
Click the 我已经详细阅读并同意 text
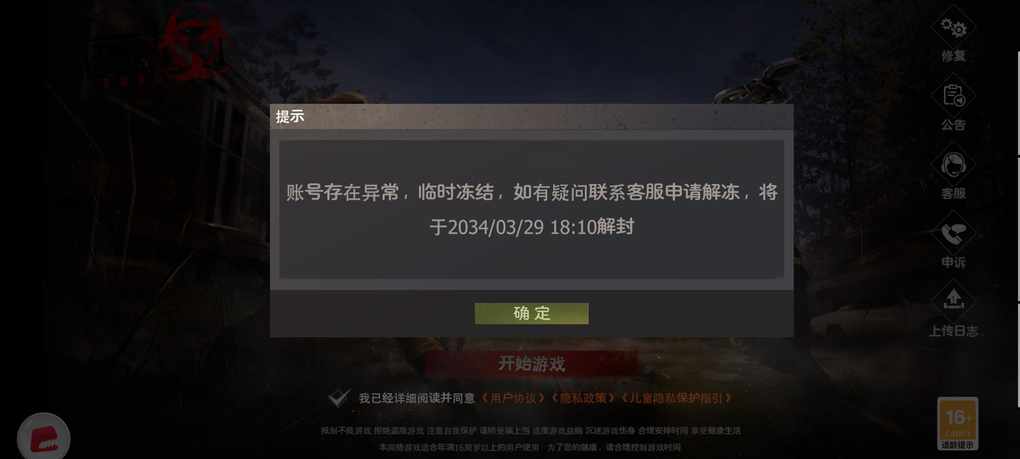(416, 398)
